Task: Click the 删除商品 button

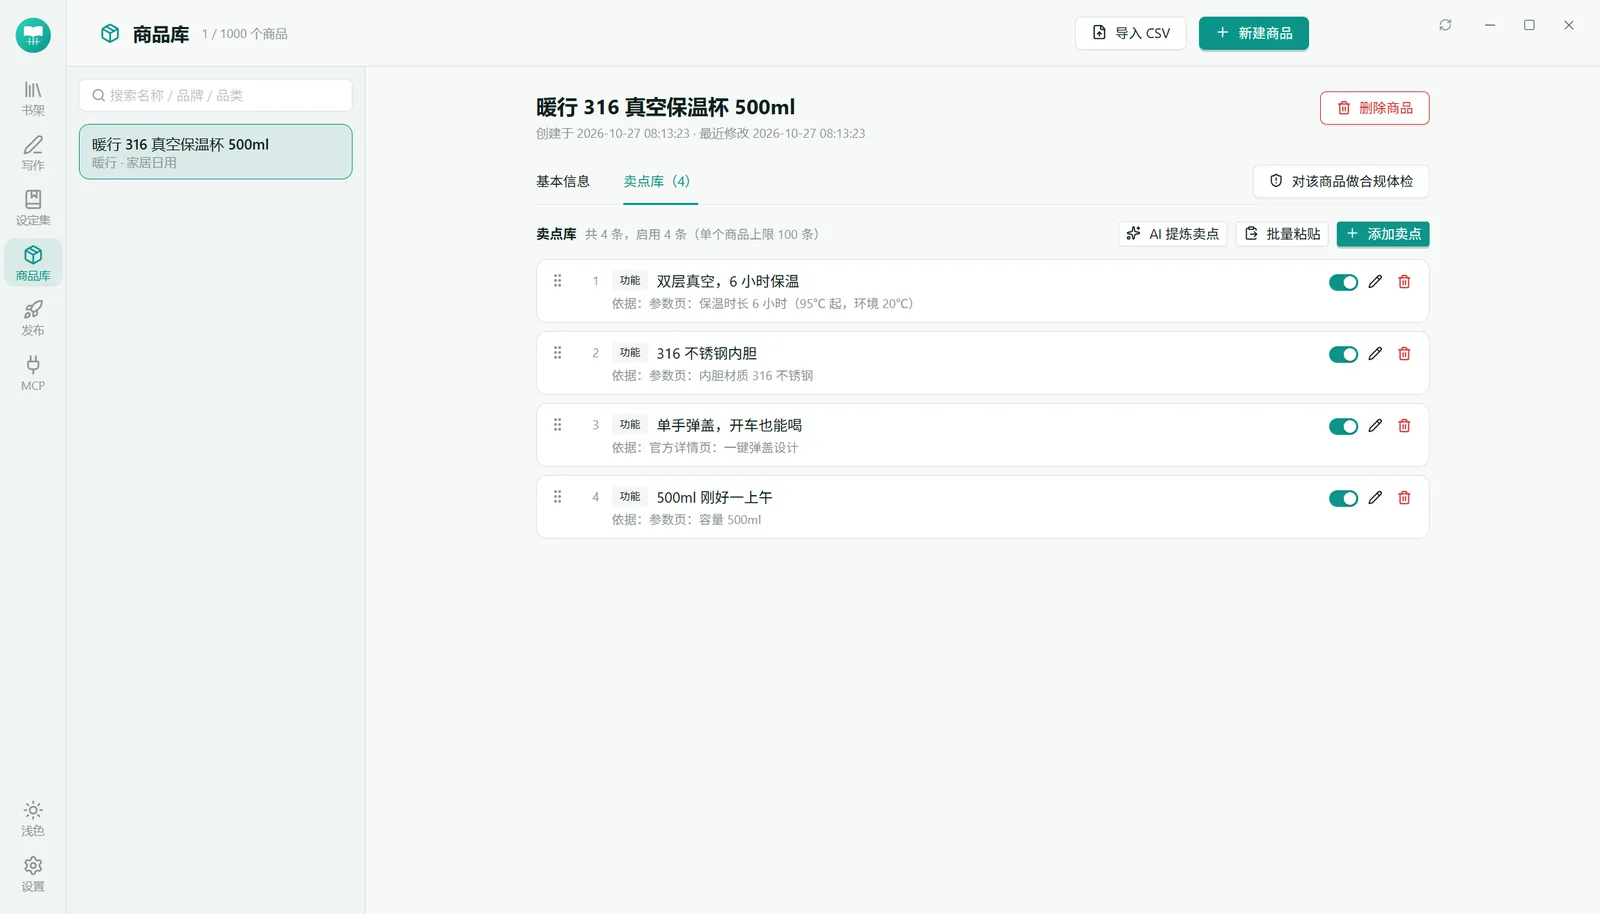Action: coord(1375,108)
